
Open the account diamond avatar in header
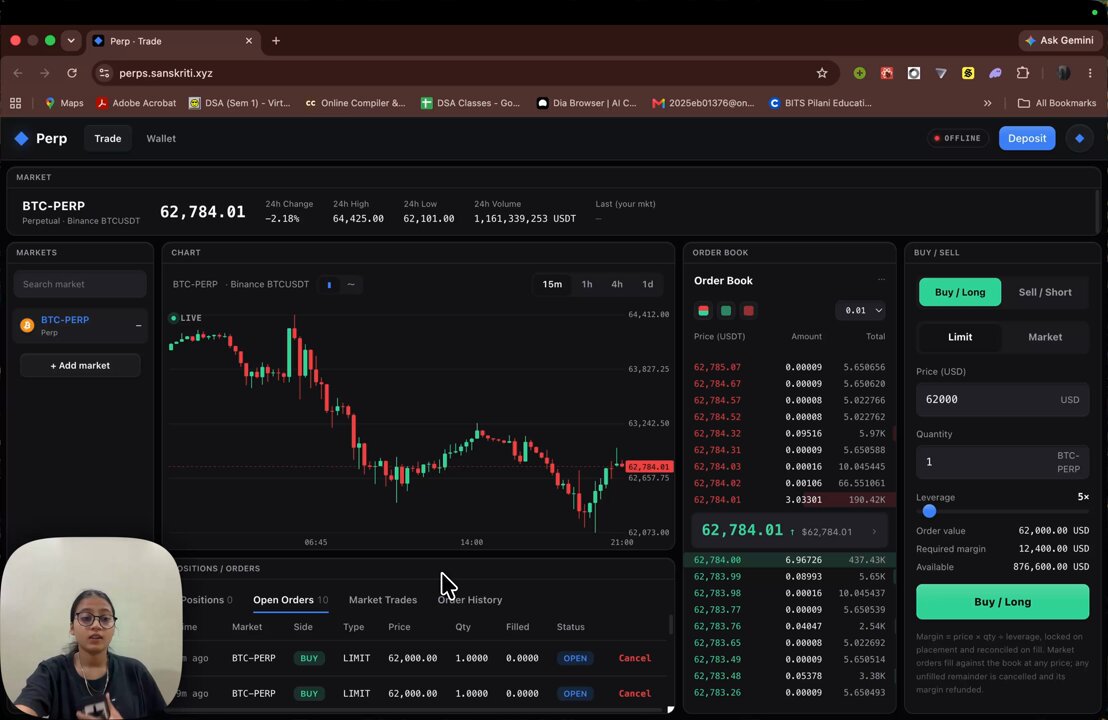pos(1079,138)
